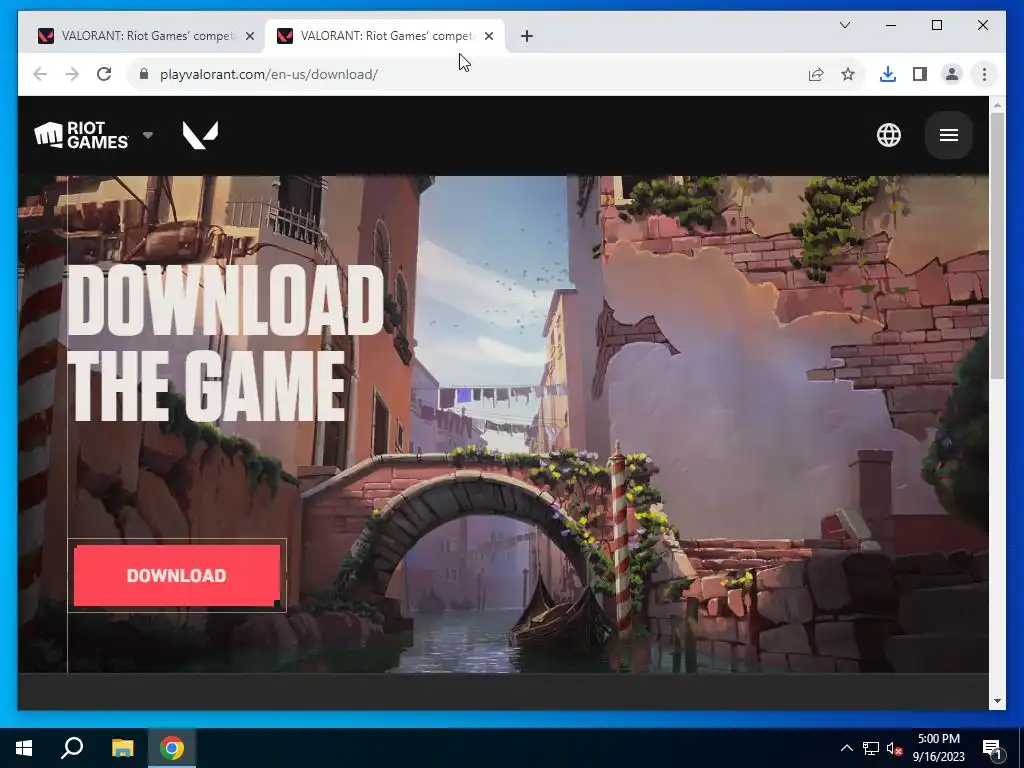Open network status tray icon
The width and height of the screenshot is (1024, 768).
871,748
